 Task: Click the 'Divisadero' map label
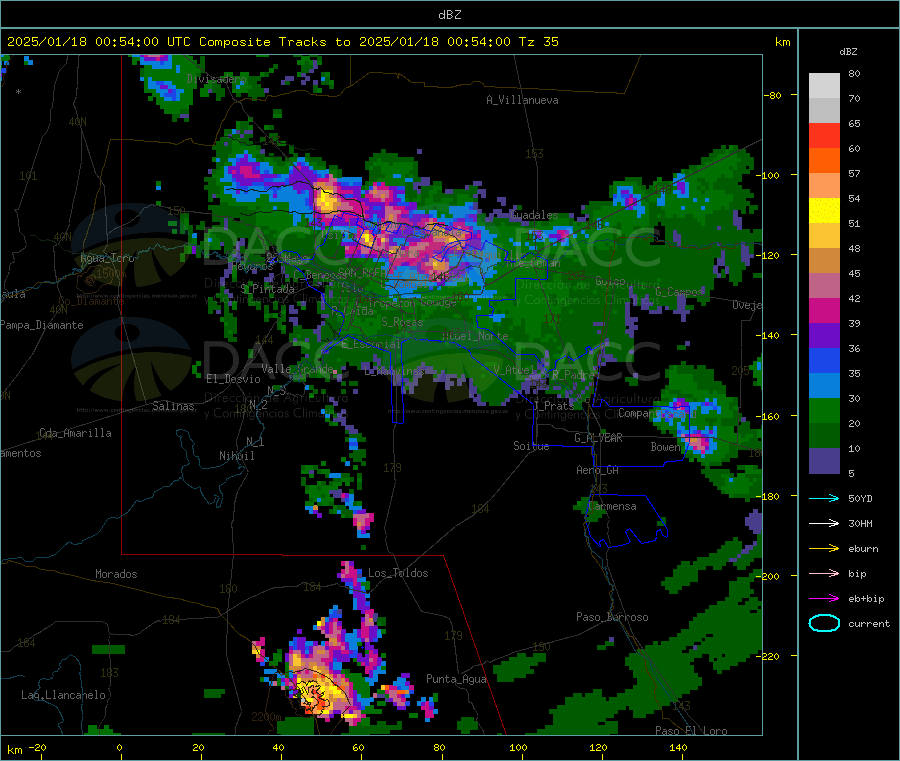[216, 79]
